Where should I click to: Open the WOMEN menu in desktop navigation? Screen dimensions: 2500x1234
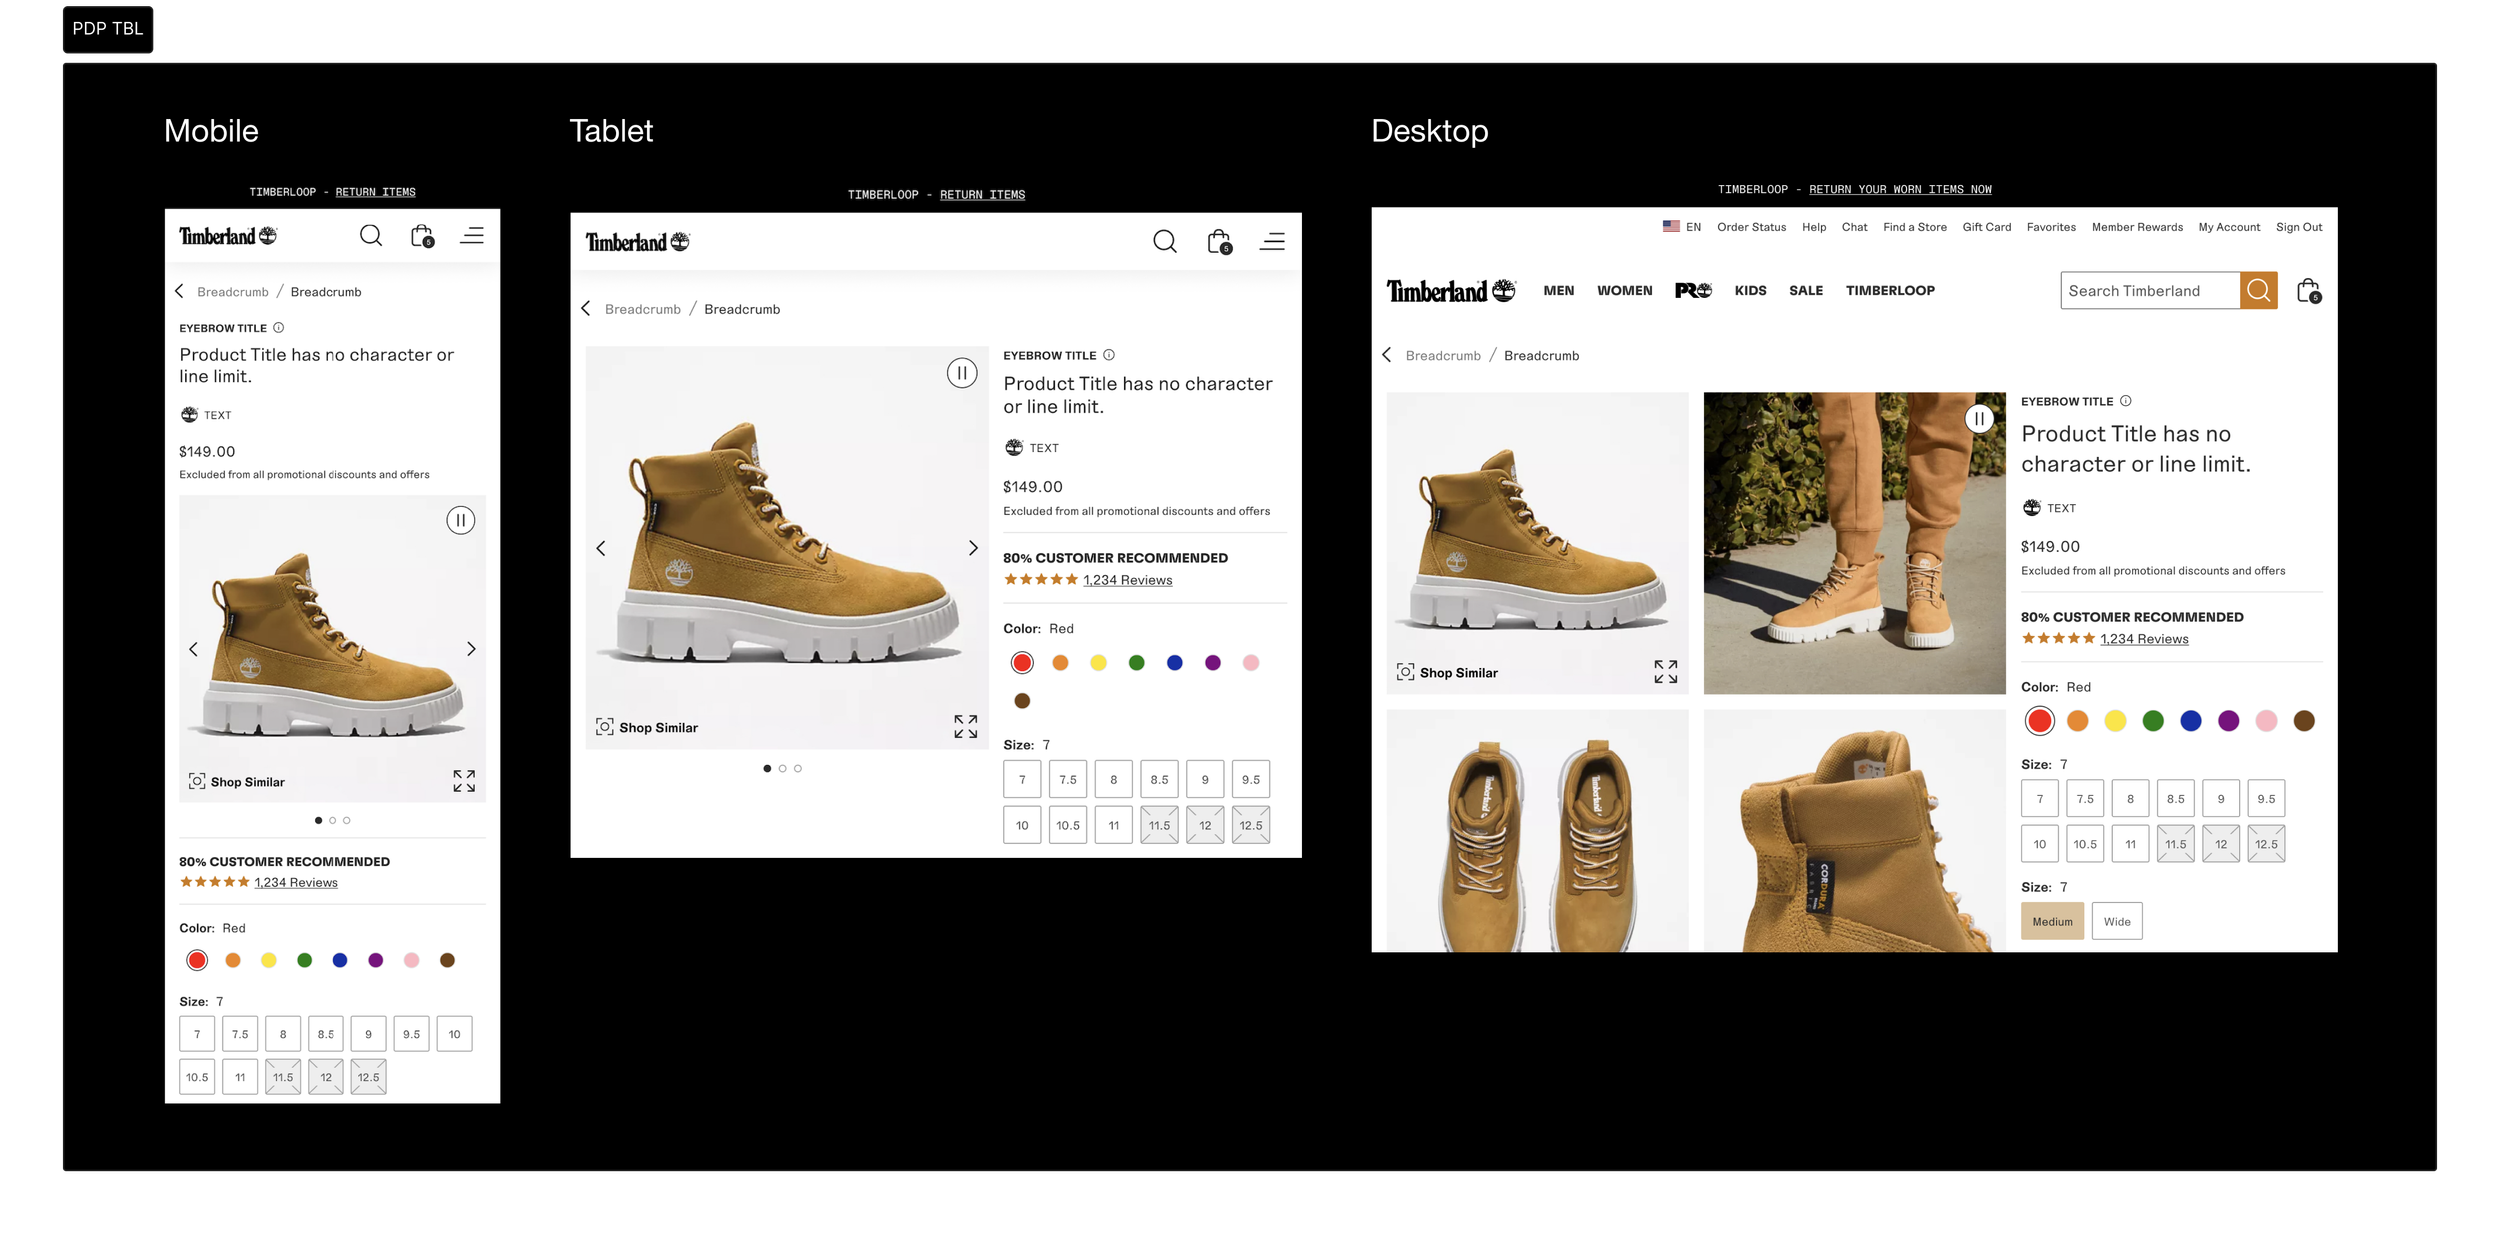pyautogui.click(x=1624, y=291)
